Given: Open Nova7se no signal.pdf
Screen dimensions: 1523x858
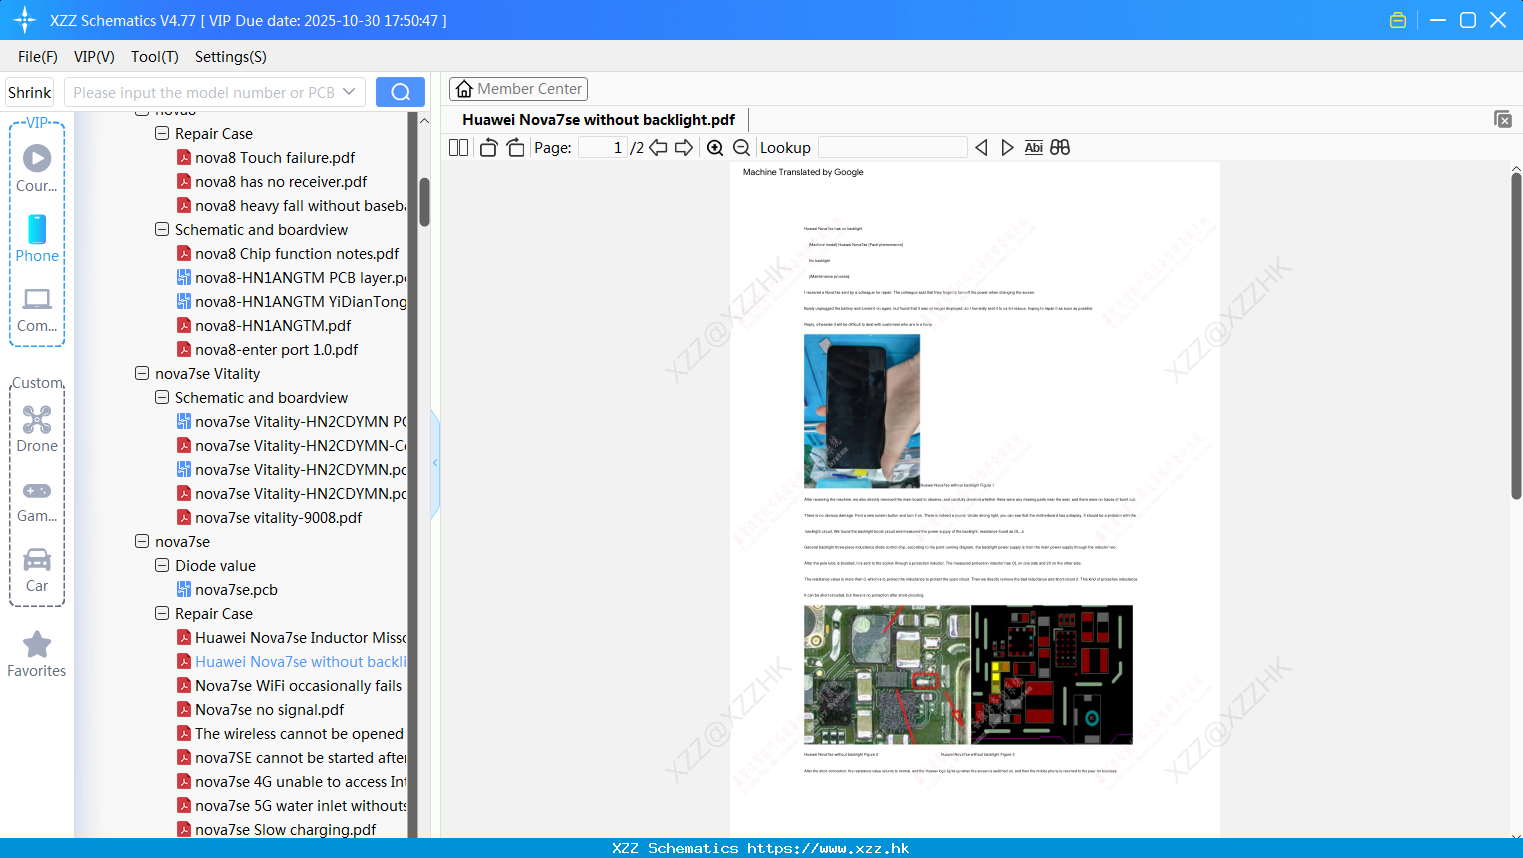Looking at the screenshot, I should 261,710.
